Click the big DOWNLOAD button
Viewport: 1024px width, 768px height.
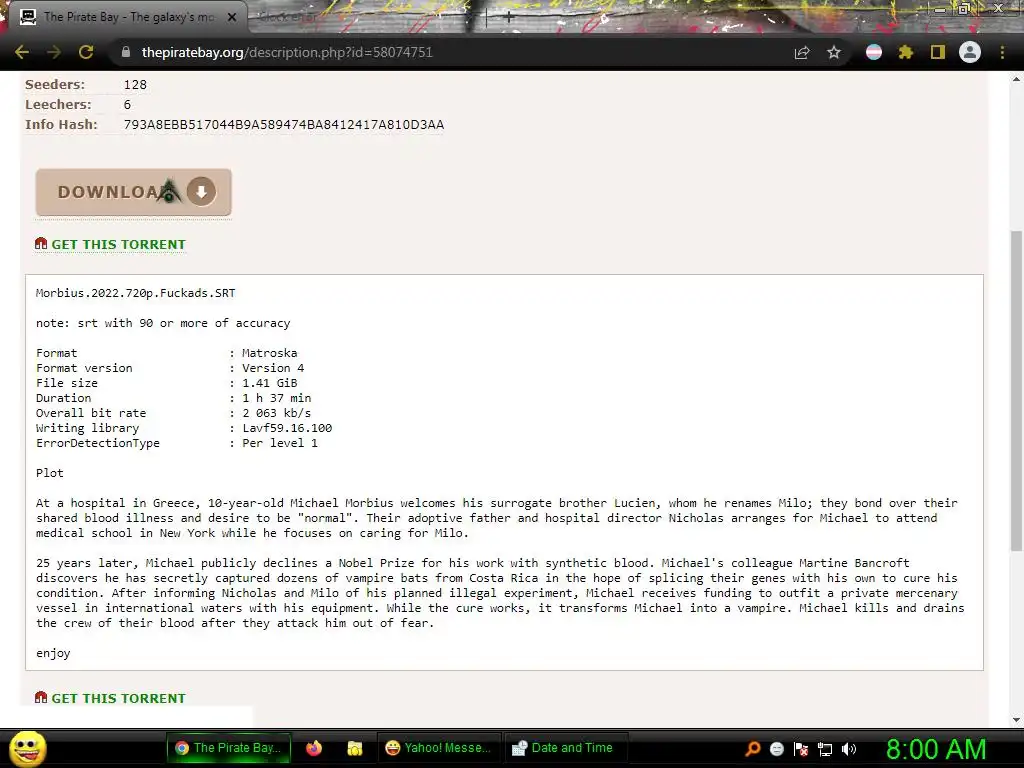tap(134, 192)
